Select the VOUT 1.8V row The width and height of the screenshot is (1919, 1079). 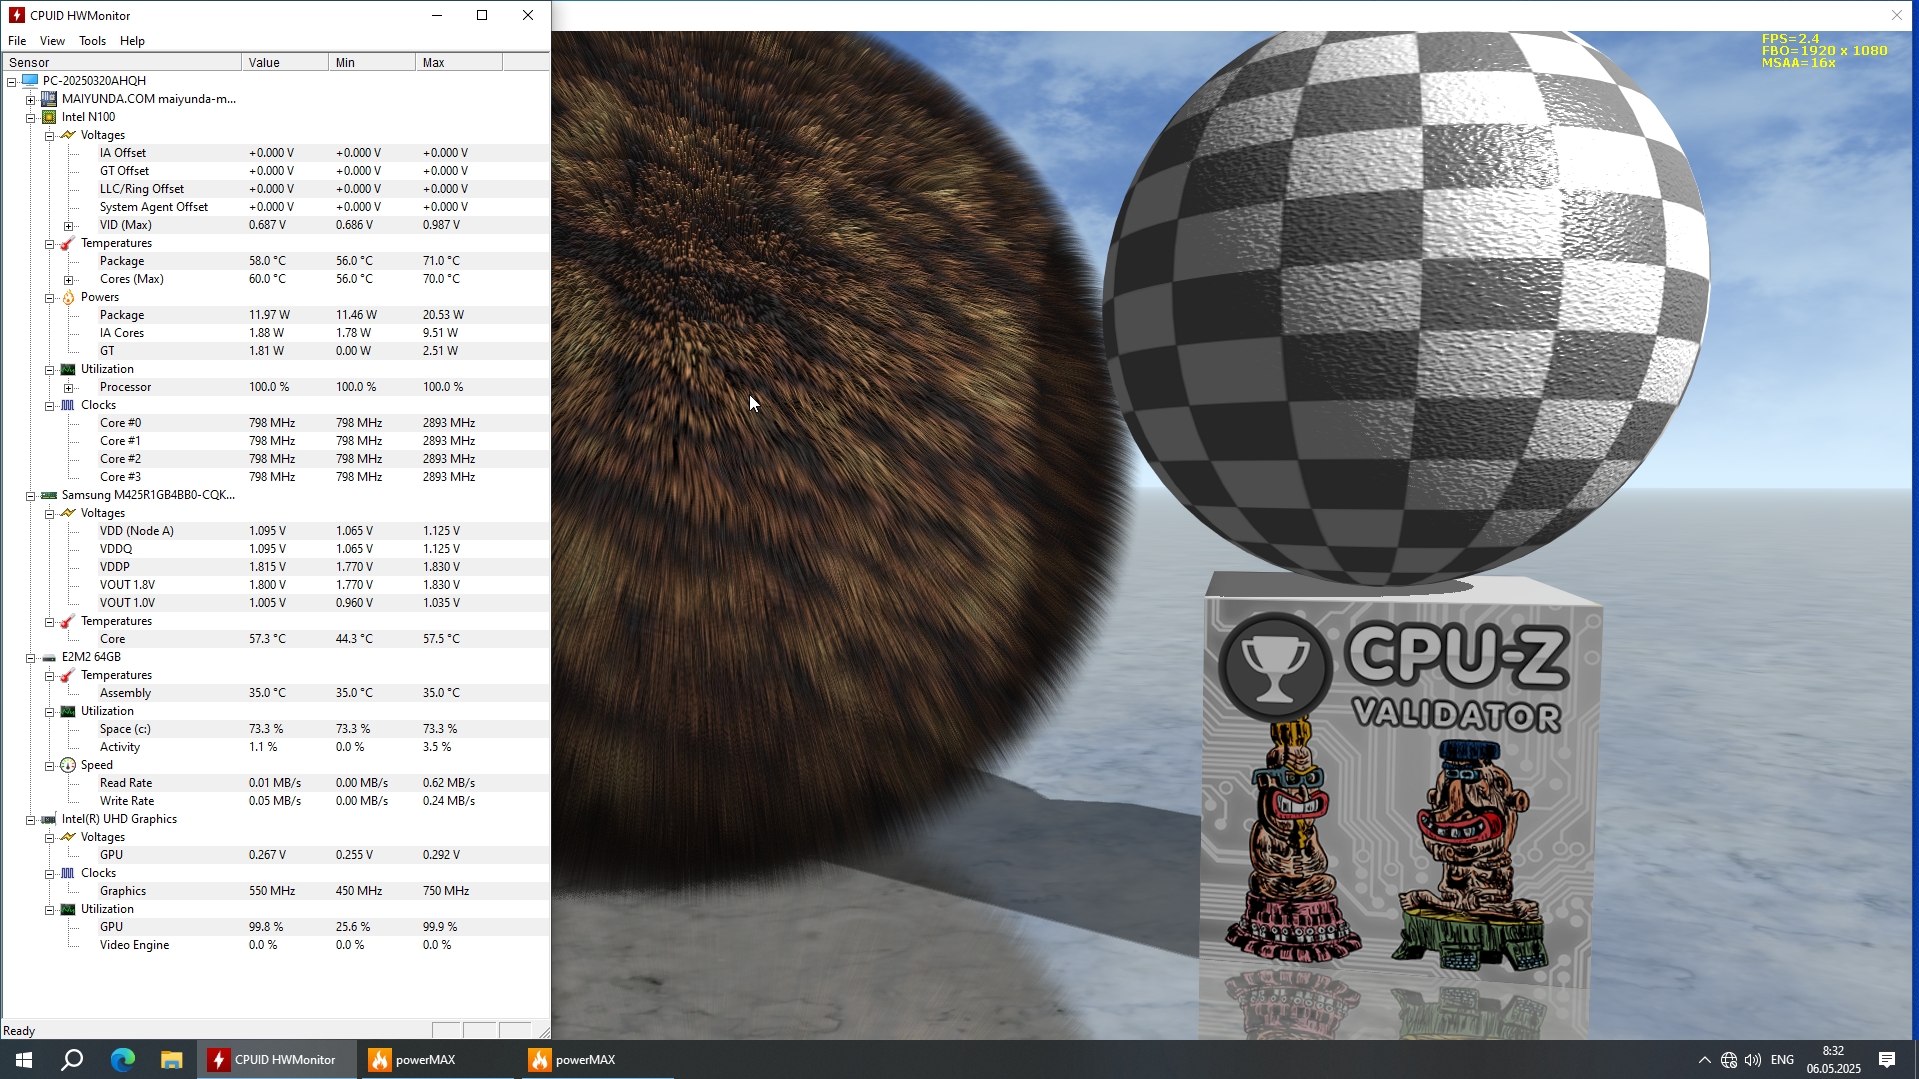click(x=275, y=585)
